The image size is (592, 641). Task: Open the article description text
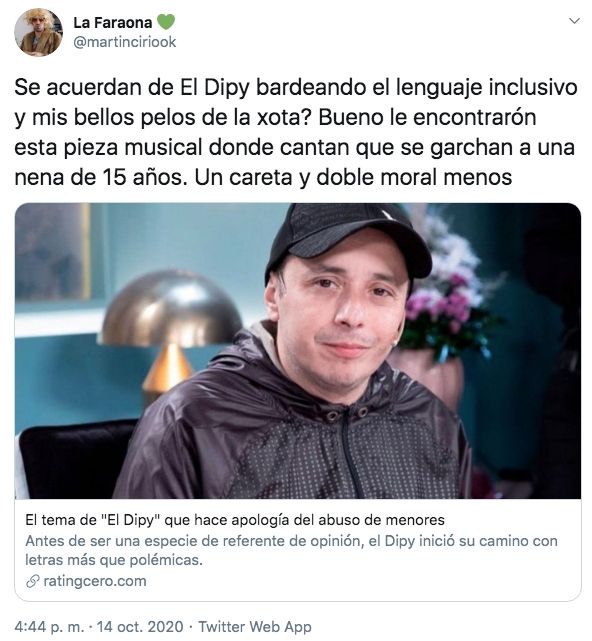291,550
